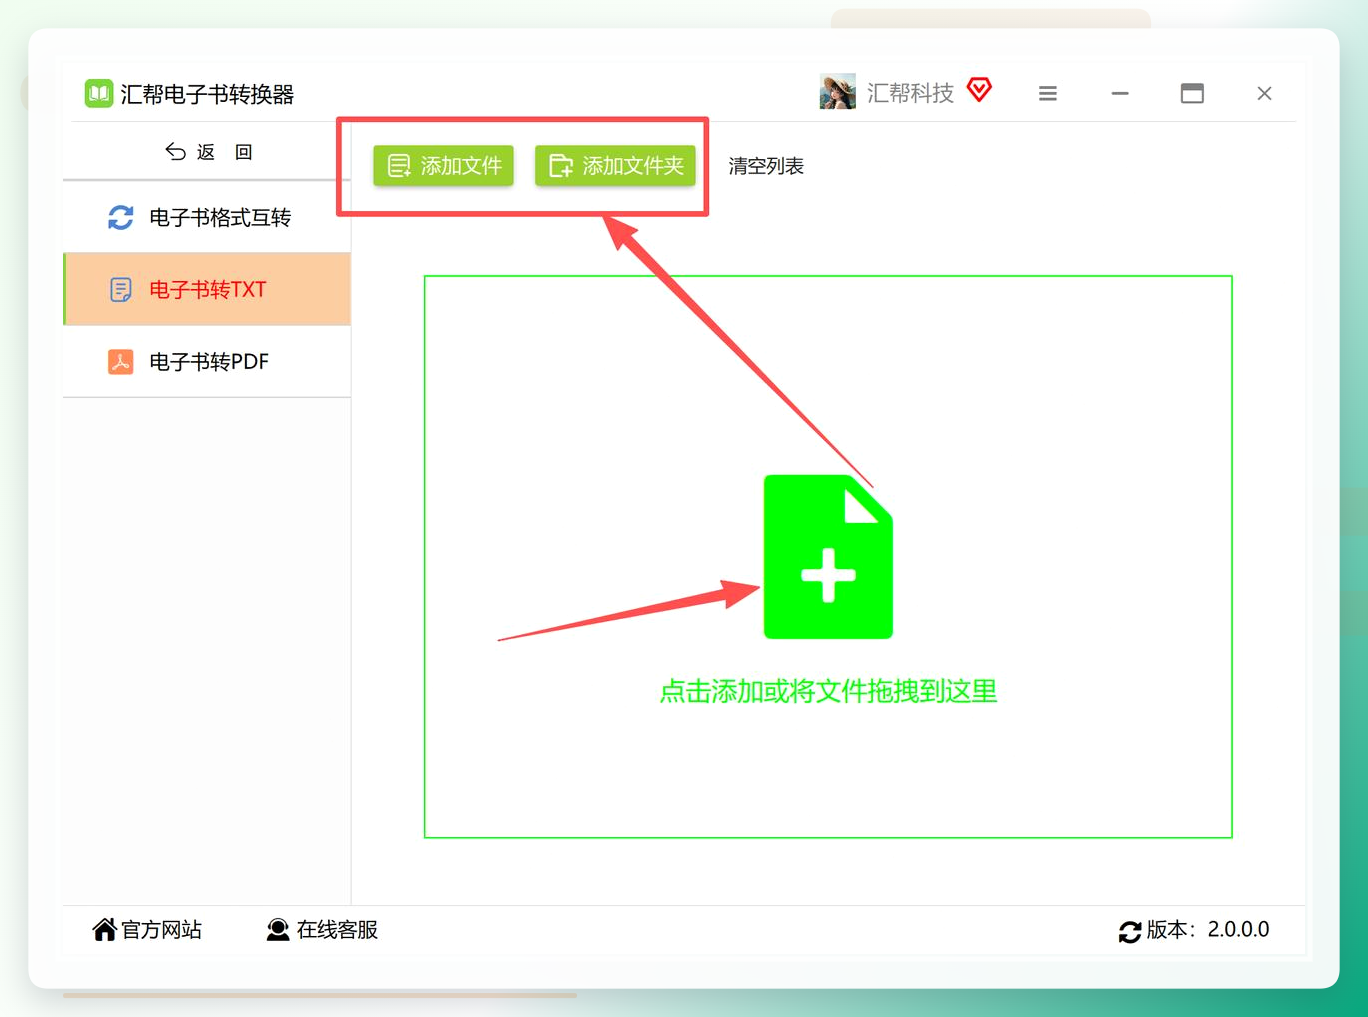The image size is (1368, 1017).
Task: Clear the list with 清空列表
Action: [766, 166]
